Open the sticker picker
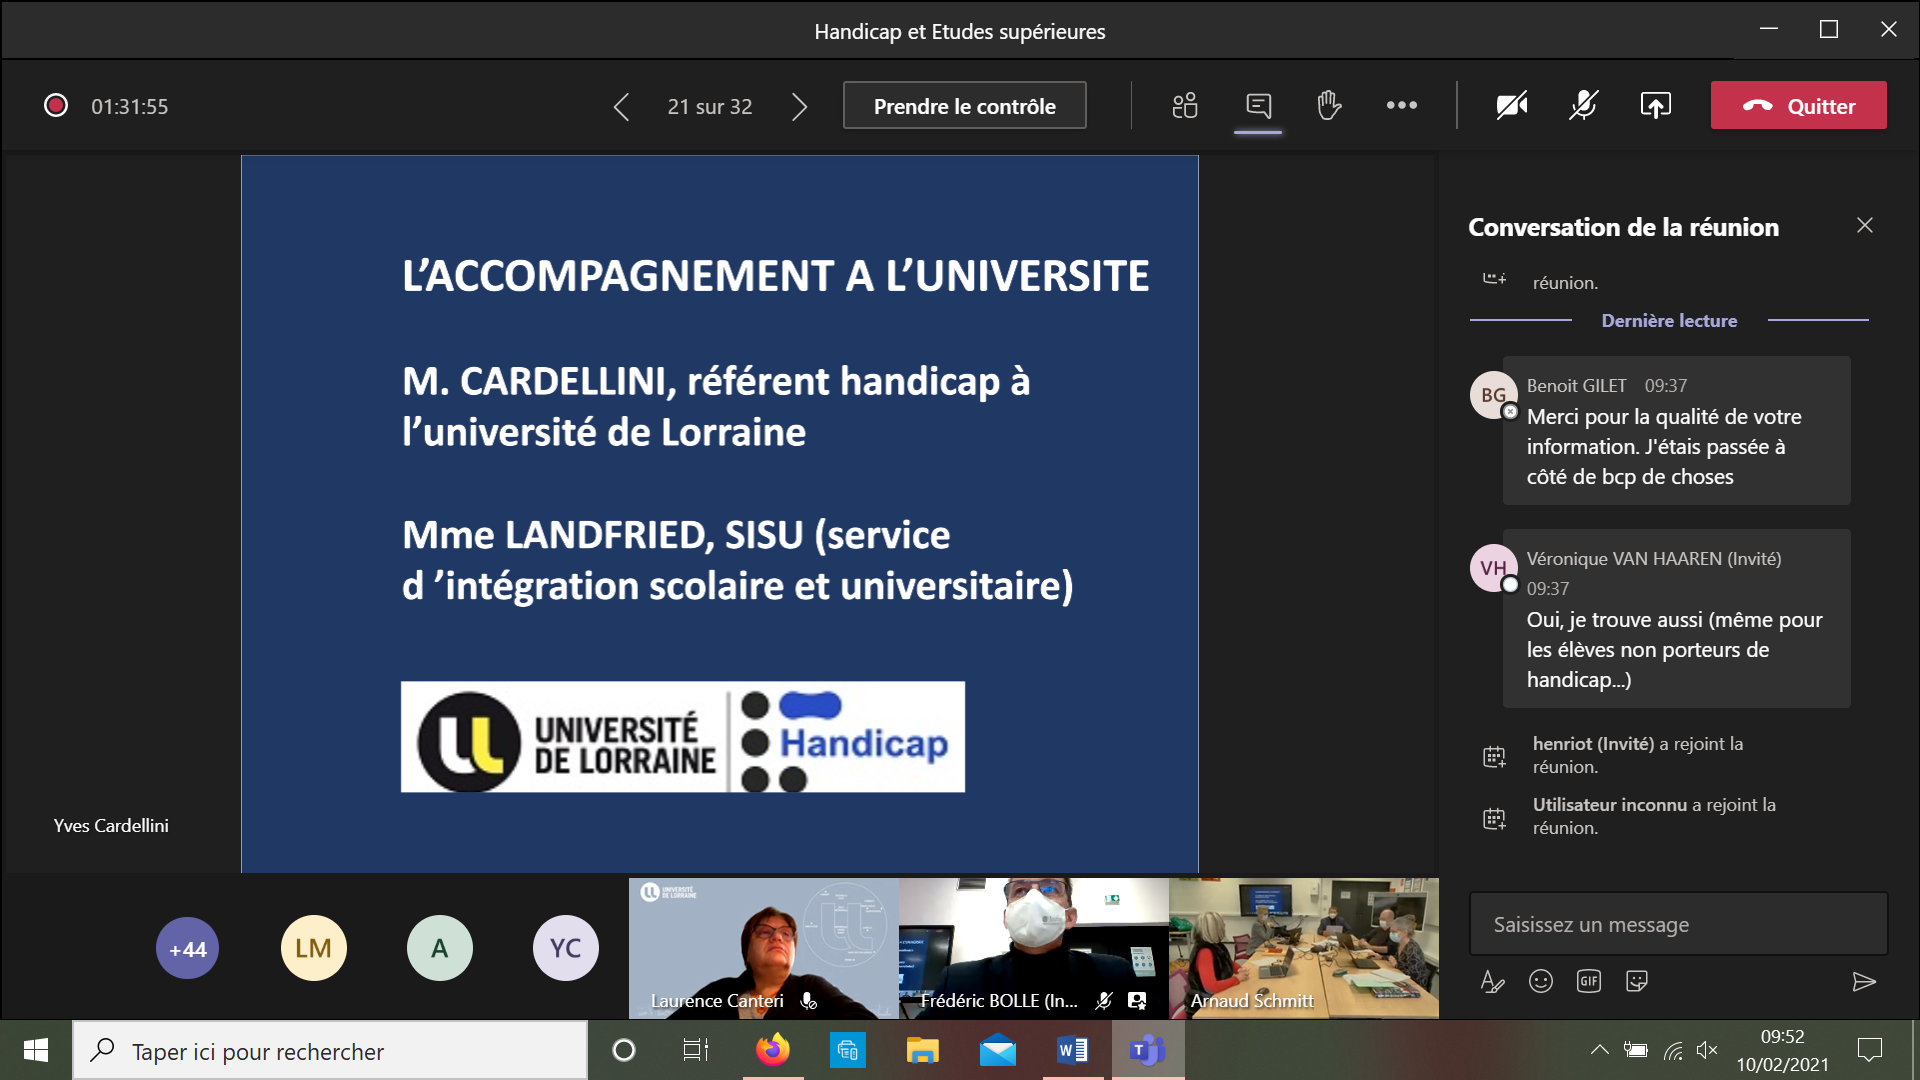Image resolution: width=1920 pixels, height=1080 pixels. (x=1637, y=982)
